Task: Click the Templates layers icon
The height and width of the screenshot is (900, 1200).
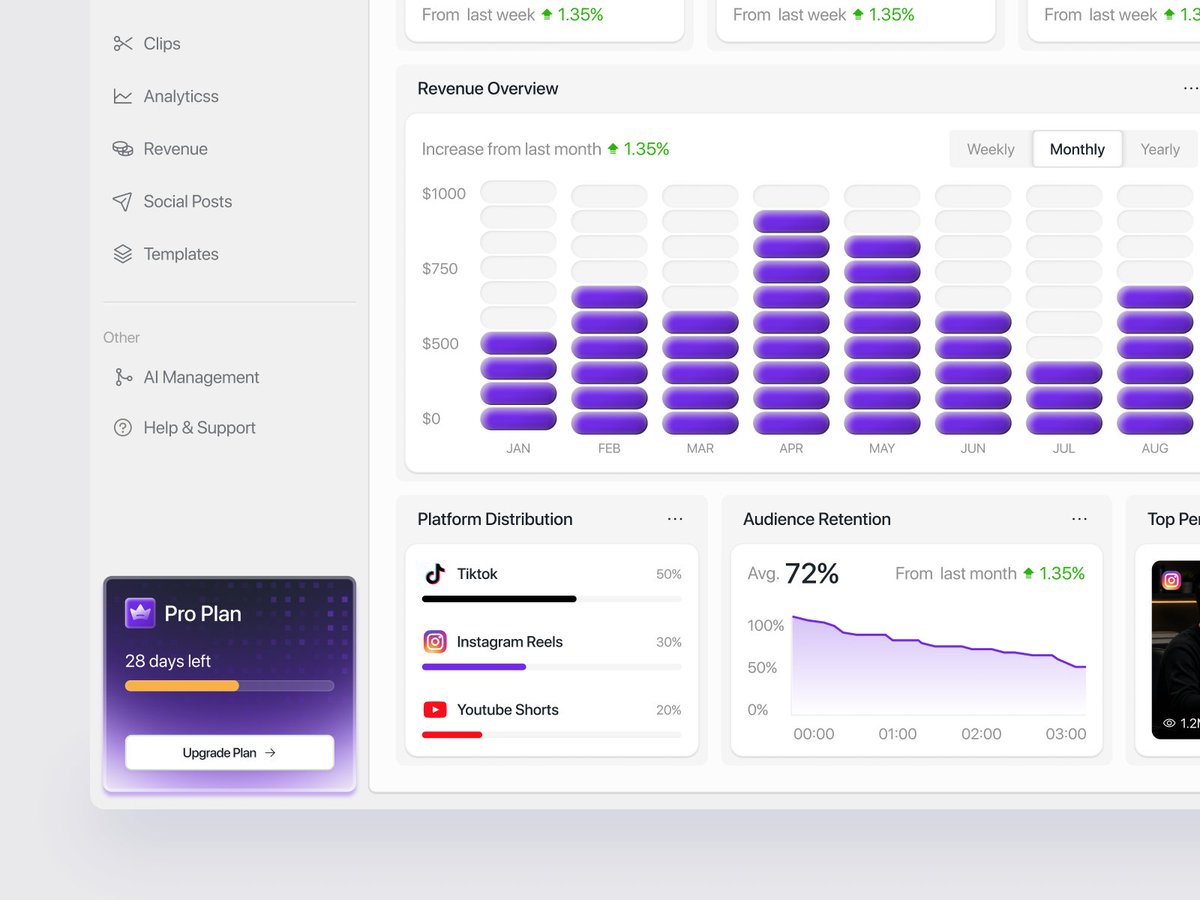Action: point(123,254)
